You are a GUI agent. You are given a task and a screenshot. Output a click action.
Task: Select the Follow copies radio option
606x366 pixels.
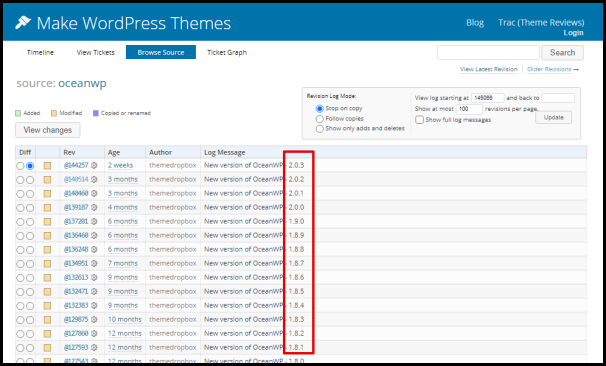coord(320,119)
